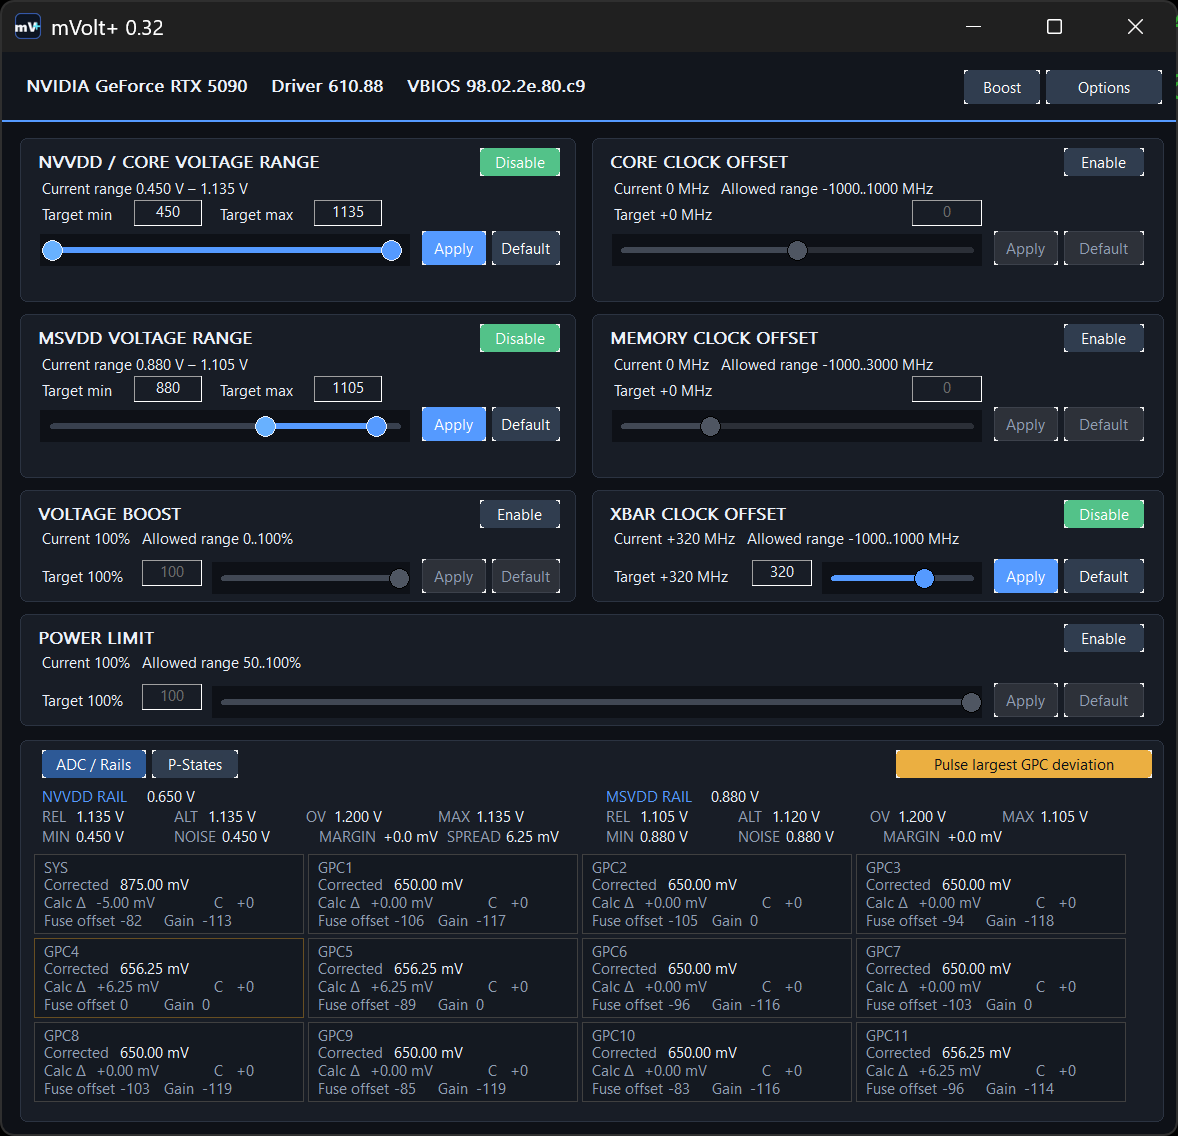Click Memory Clock Offset slider handle

click(710, 427)
